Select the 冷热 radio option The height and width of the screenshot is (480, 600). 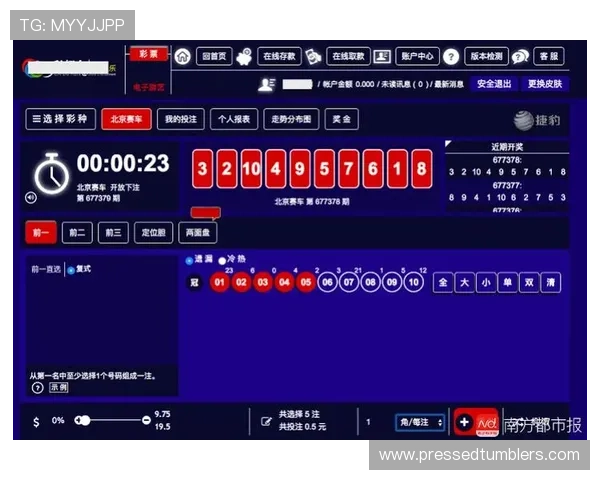point(222,260)
